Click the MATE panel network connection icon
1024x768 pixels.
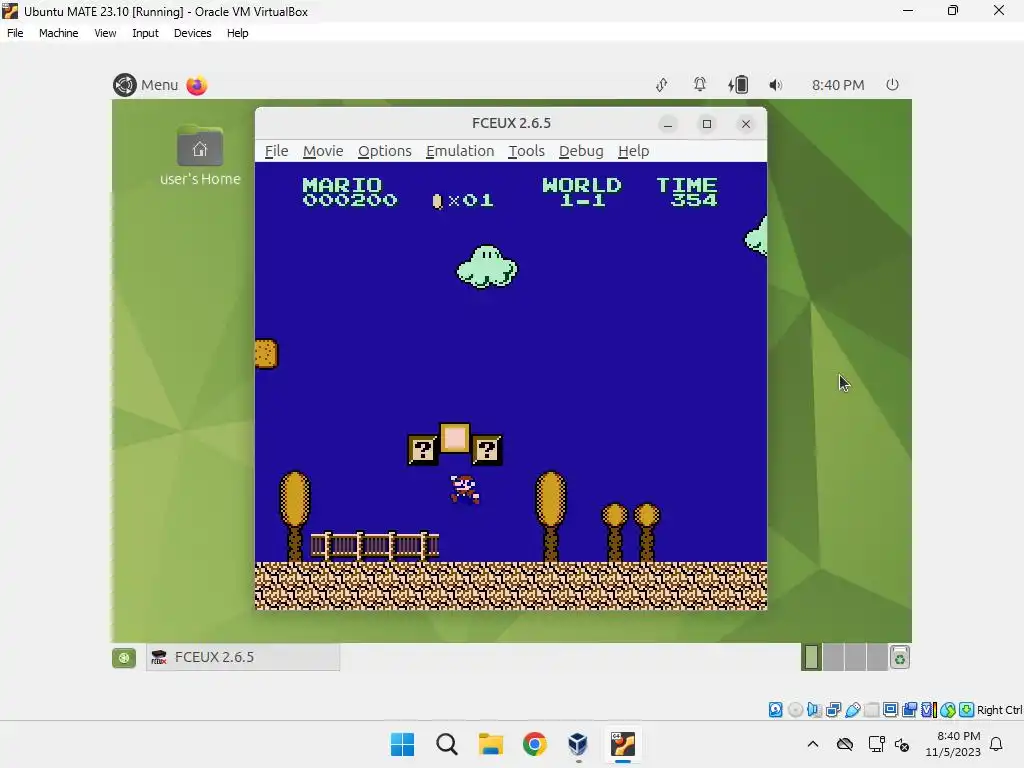pyautogui.click(x=662, y=85)
